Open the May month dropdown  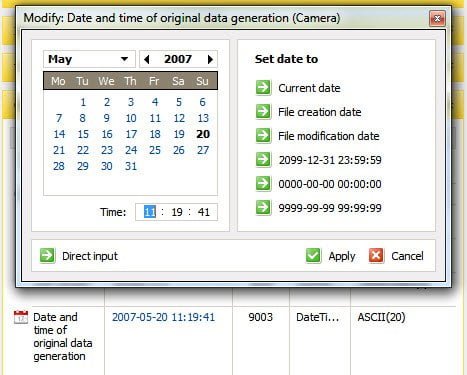pos(89,59)
